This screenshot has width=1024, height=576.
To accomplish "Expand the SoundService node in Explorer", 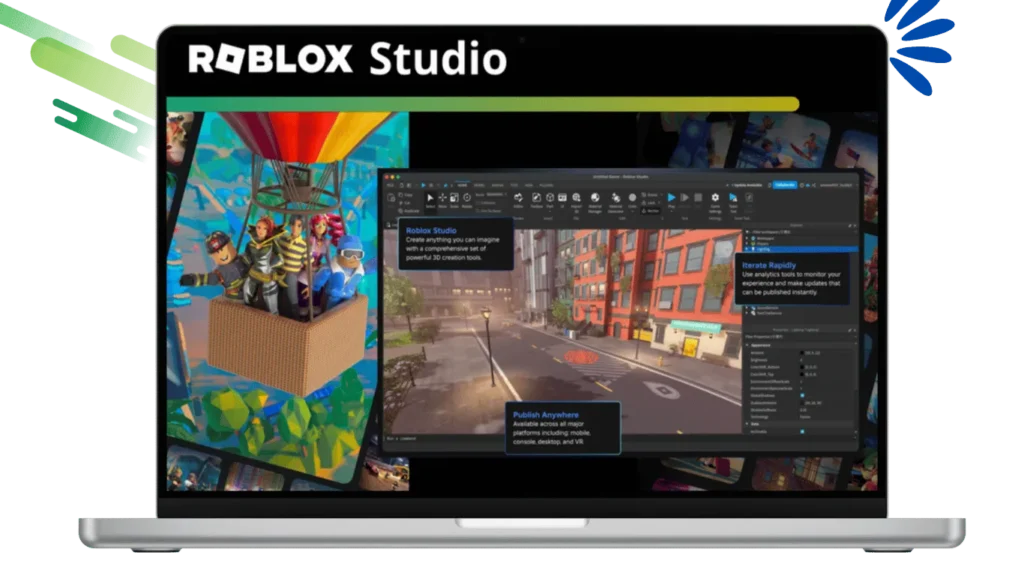I will [x=748, y=308].
